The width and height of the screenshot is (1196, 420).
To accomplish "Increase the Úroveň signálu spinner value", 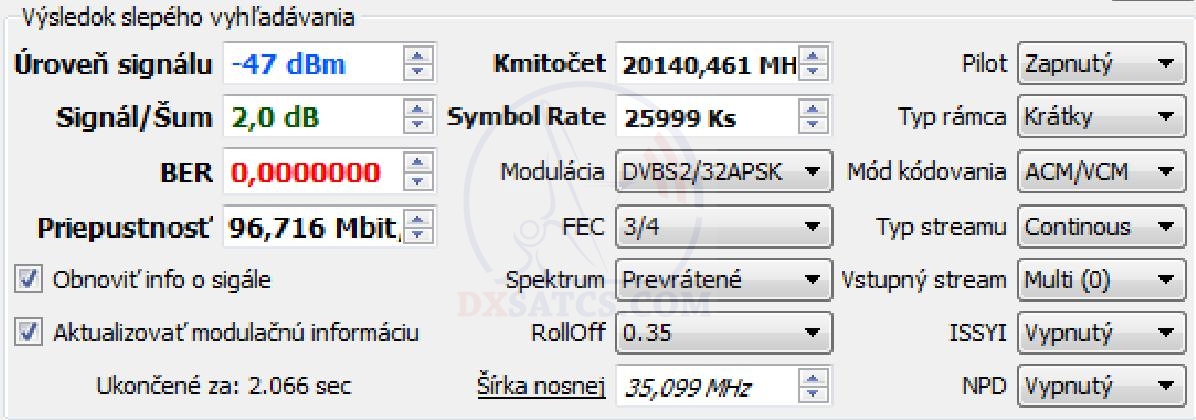I will 417,55.
